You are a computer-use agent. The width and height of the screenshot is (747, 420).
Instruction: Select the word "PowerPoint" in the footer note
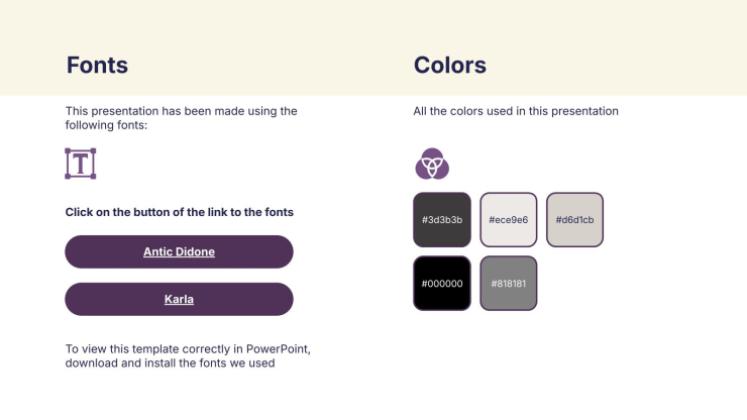tap(277, 349)
